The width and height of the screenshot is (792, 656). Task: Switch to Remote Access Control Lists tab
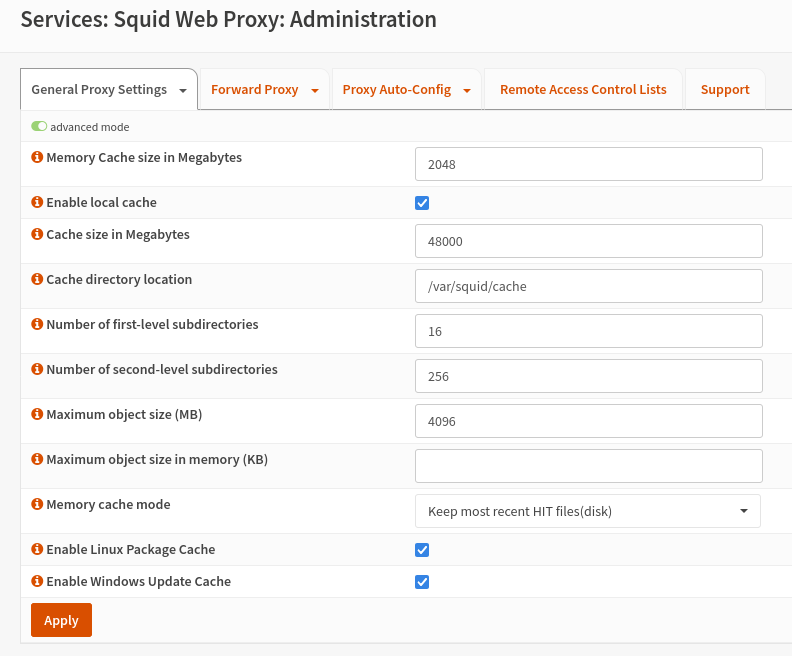pyautogui.click(x=583, y=90)
